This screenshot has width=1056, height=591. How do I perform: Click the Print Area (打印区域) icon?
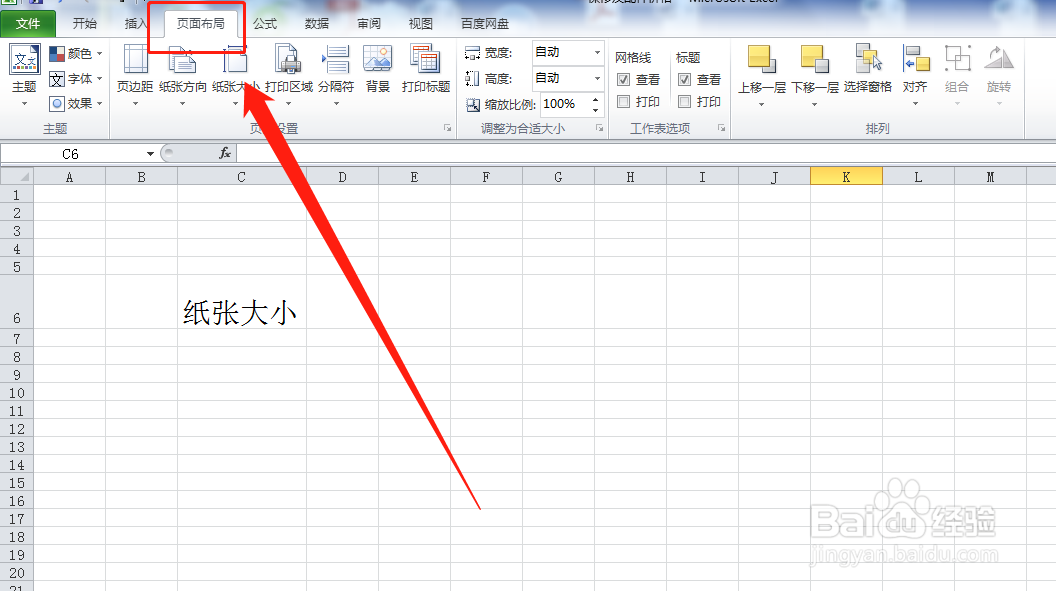288,59
